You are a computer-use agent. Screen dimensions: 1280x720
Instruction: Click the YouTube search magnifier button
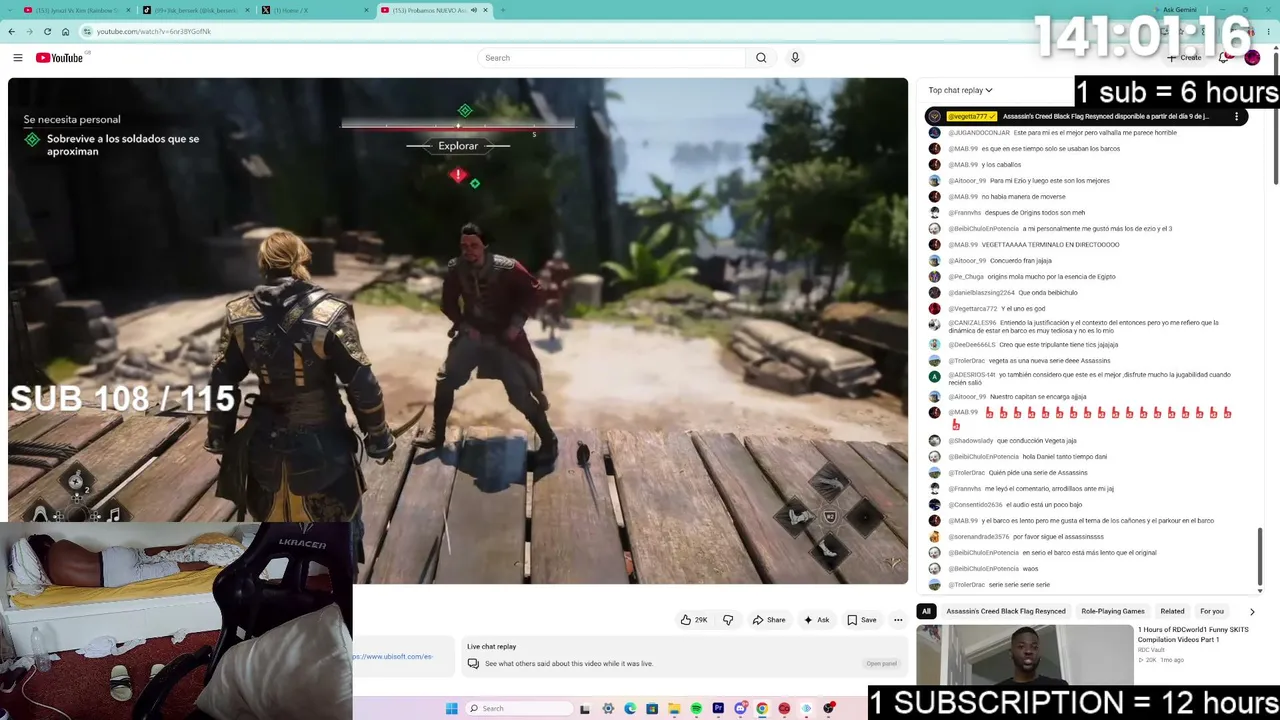pos(761,58)
